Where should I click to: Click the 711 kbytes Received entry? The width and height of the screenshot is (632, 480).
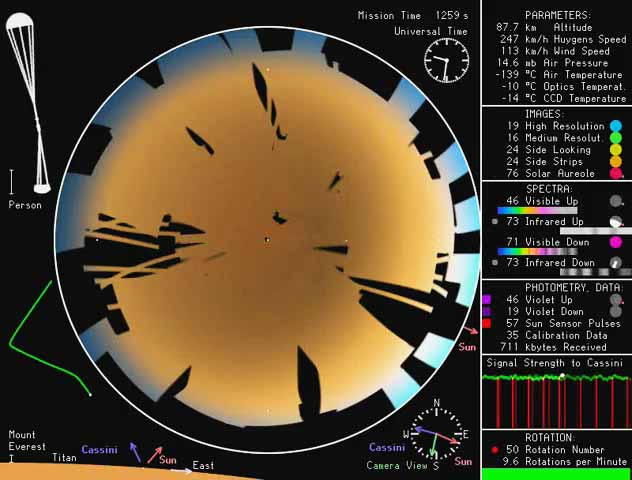click(x=553, y=347)
